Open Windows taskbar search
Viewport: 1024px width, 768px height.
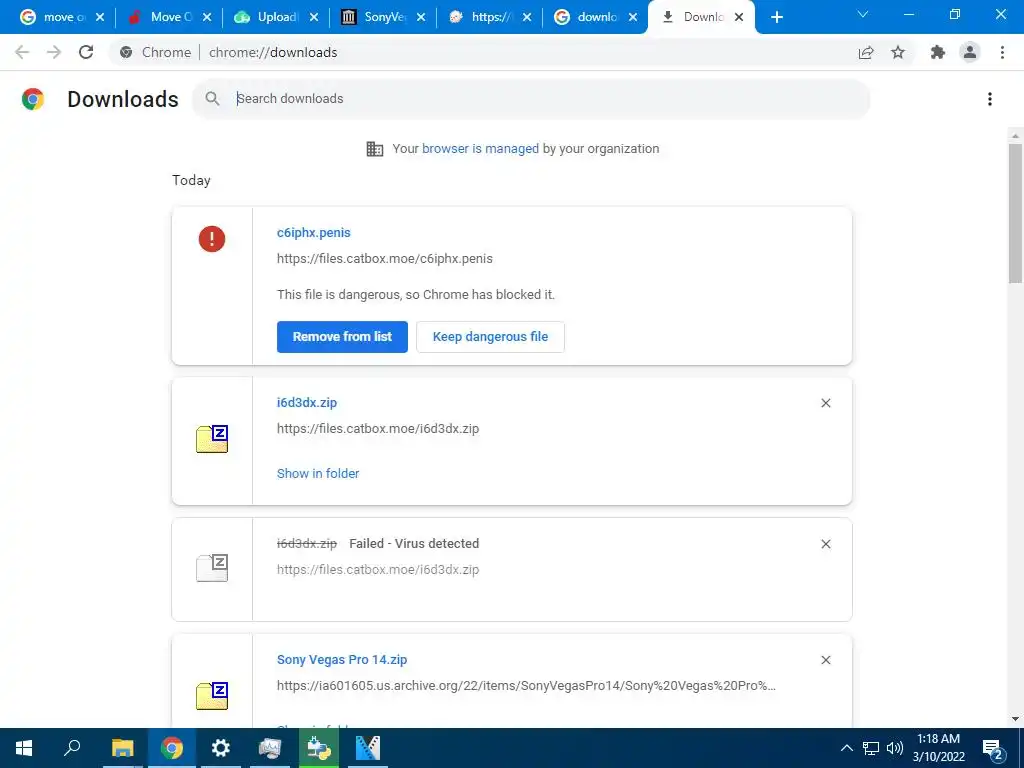(72, 748)
